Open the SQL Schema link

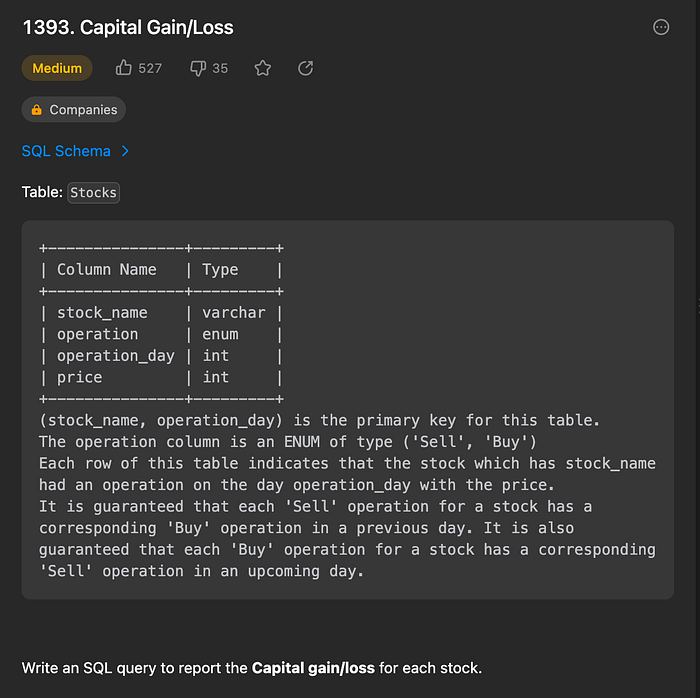[x=66, y=151]
